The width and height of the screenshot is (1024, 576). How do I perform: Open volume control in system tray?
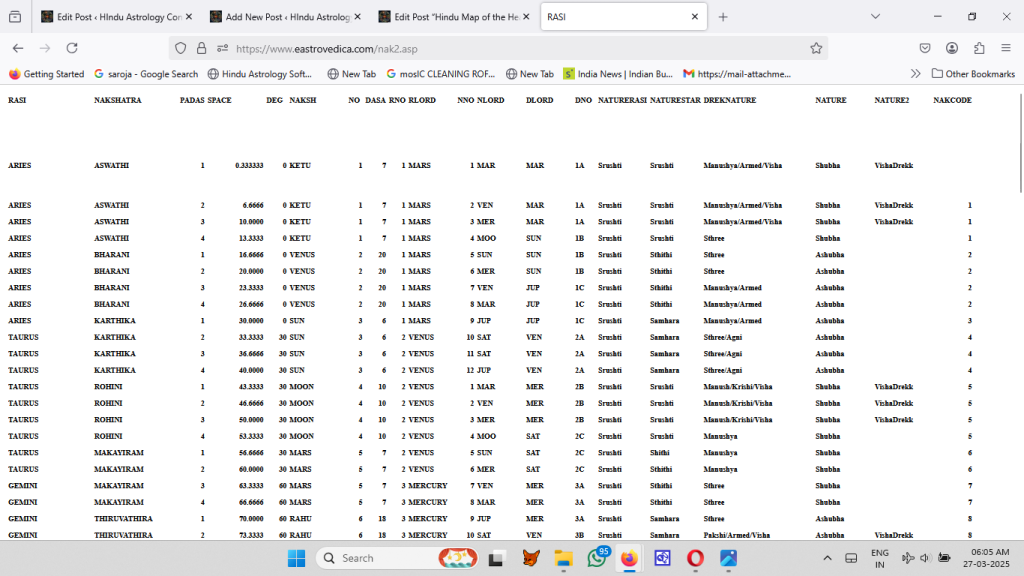(925, 558)
